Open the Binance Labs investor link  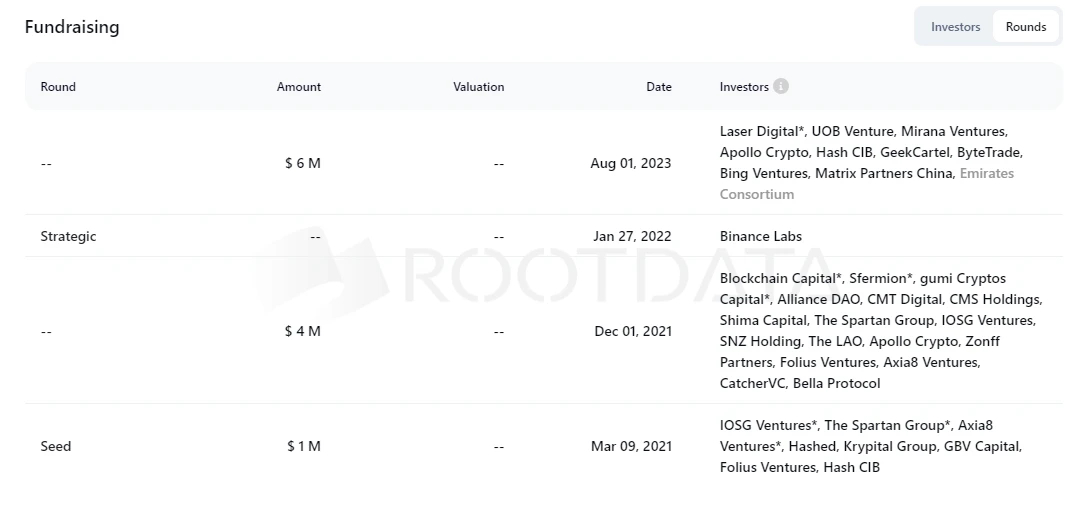(x=760, y=236)
